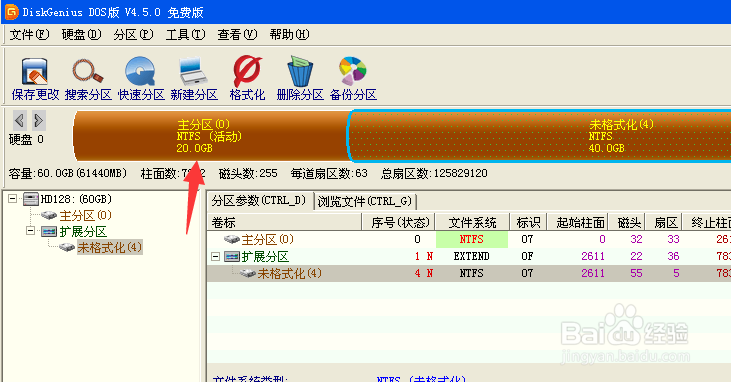The height and width of the screenshot is (382, 731).
Task: Click sector value 36 in the 扩展分区 row
Action: tap(673, 256)
